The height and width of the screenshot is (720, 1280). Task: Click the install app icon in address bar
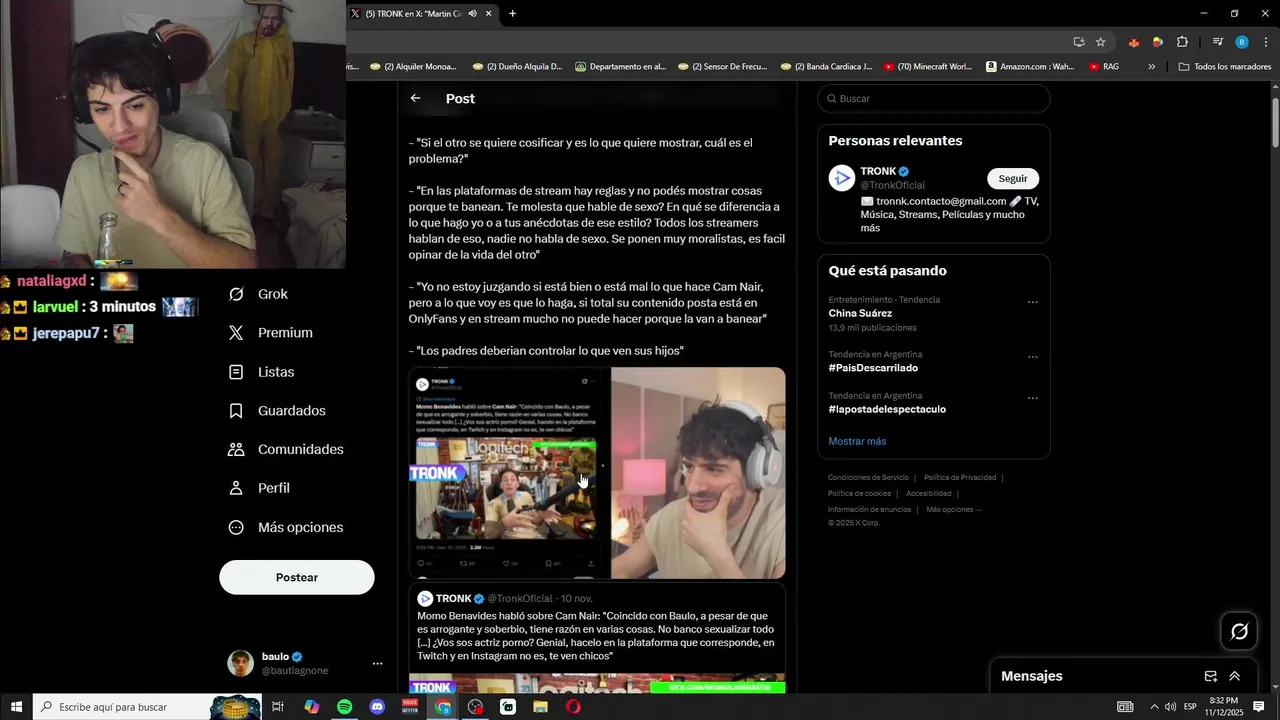[1078, 42]
